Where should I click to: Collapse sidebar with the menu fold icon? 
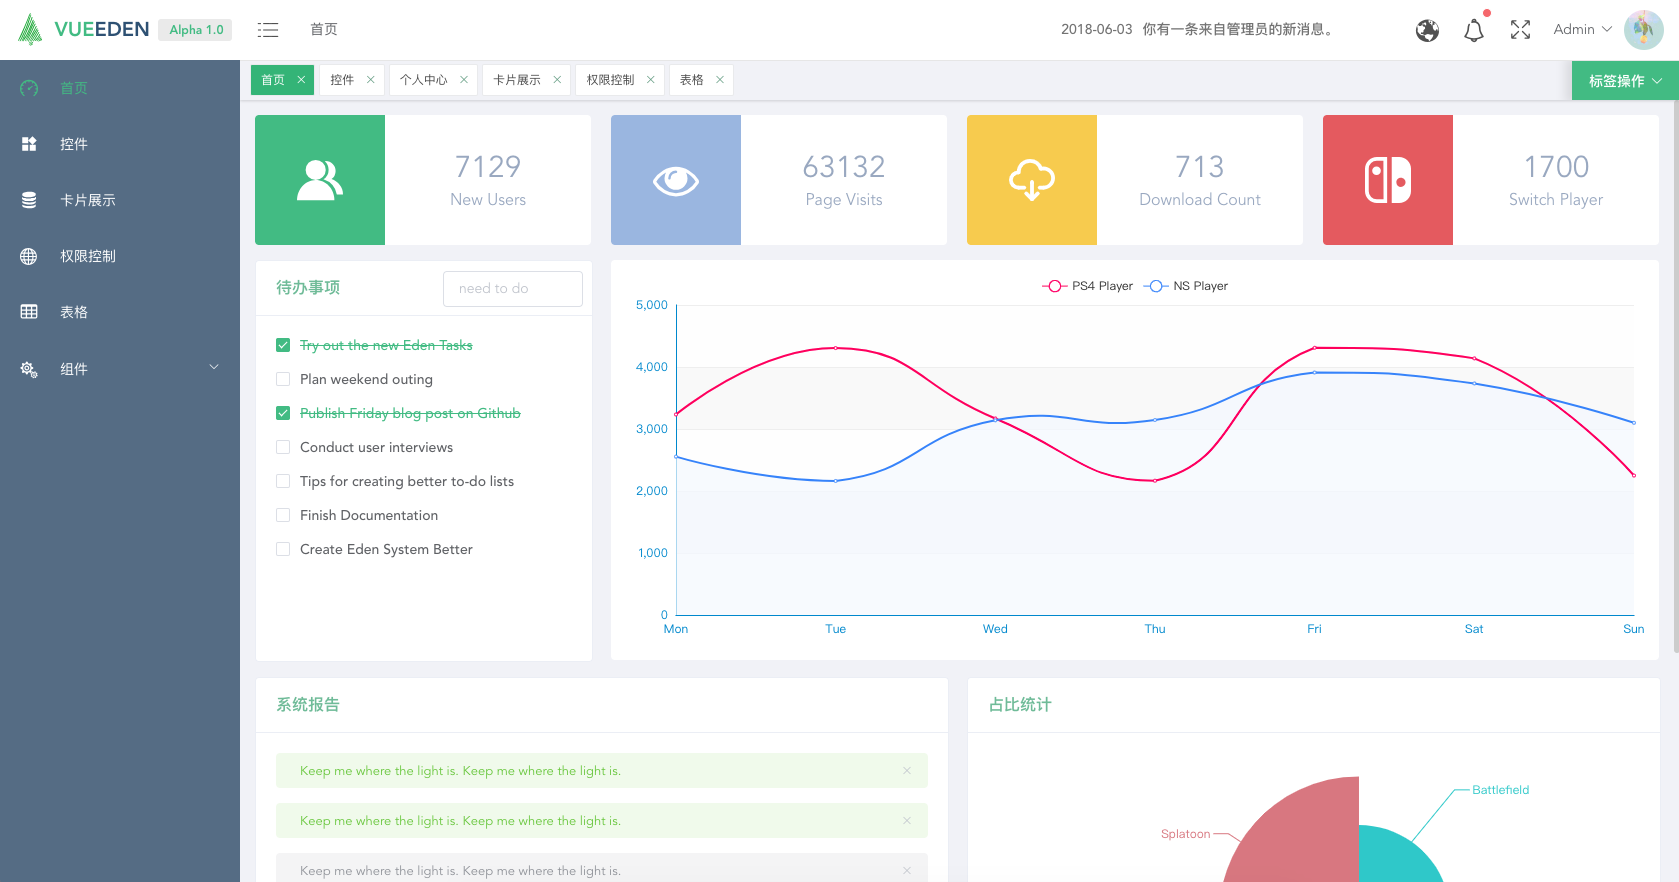[268, 30]
